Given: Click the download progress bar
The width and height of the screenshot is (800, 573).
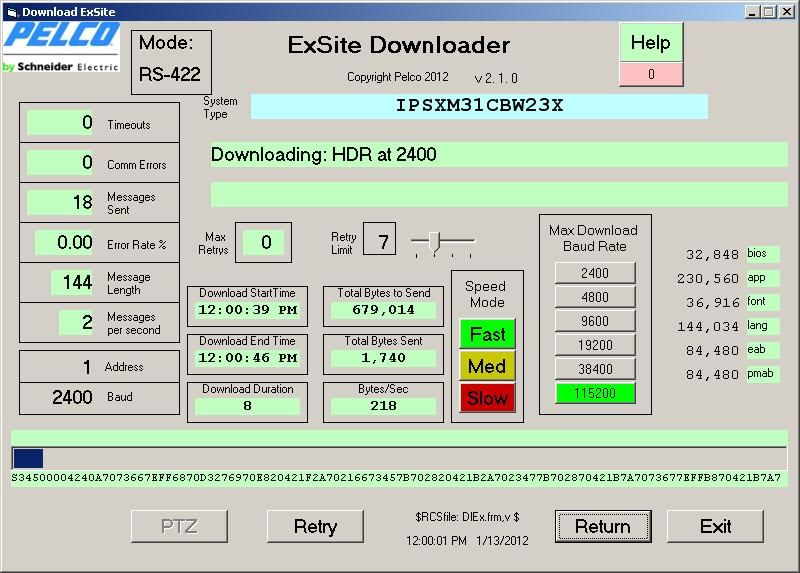Looking at the screenshot, I should (x=399, y=458).
